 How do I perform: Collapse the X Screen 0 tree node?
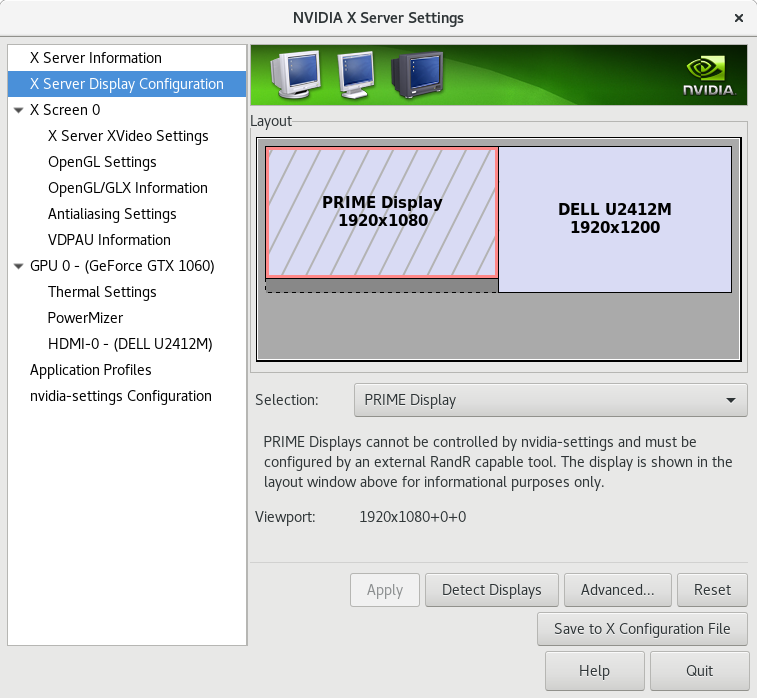19,110
